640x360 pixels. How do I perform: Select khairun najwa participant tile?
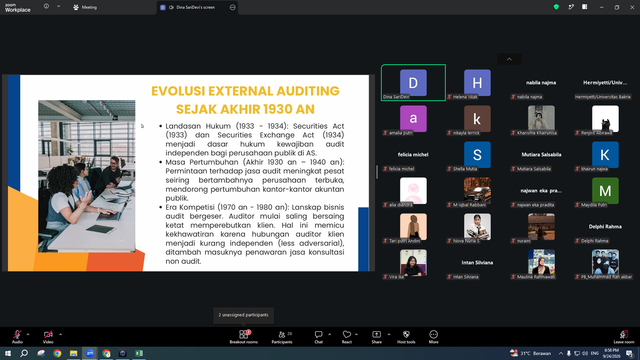605,154
